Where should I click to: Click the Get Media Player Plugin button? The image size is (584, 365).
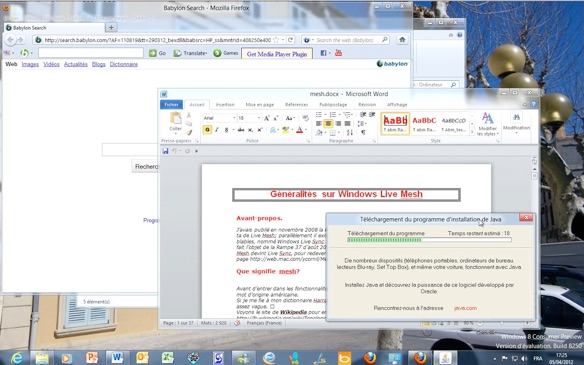pos(277,54)
